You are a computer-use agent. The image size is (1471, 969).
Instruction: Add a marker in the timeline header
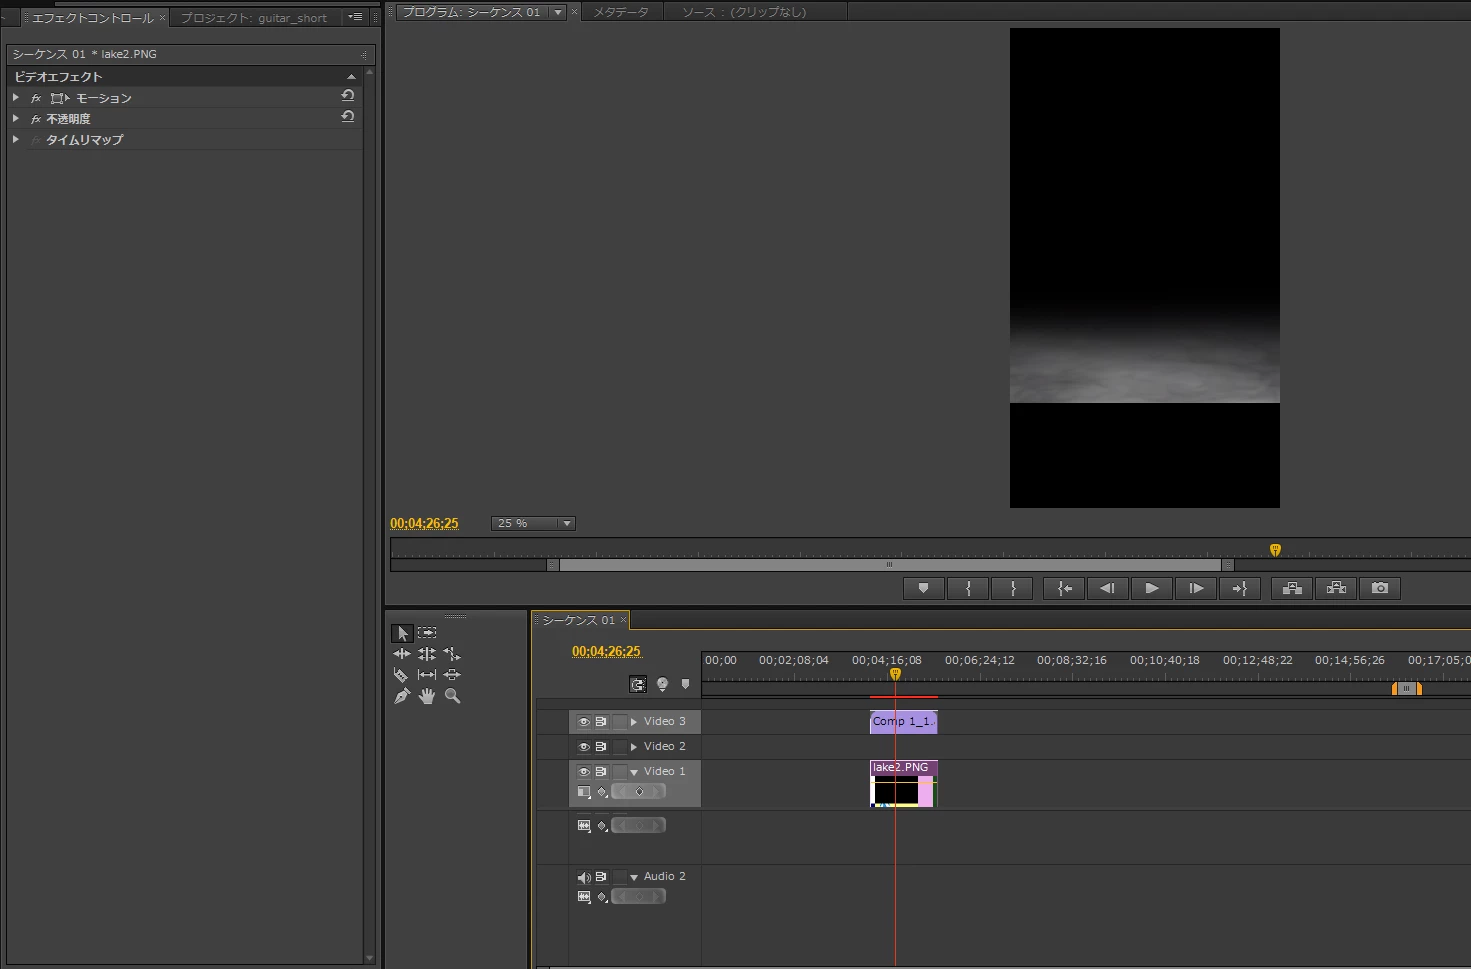685,685
